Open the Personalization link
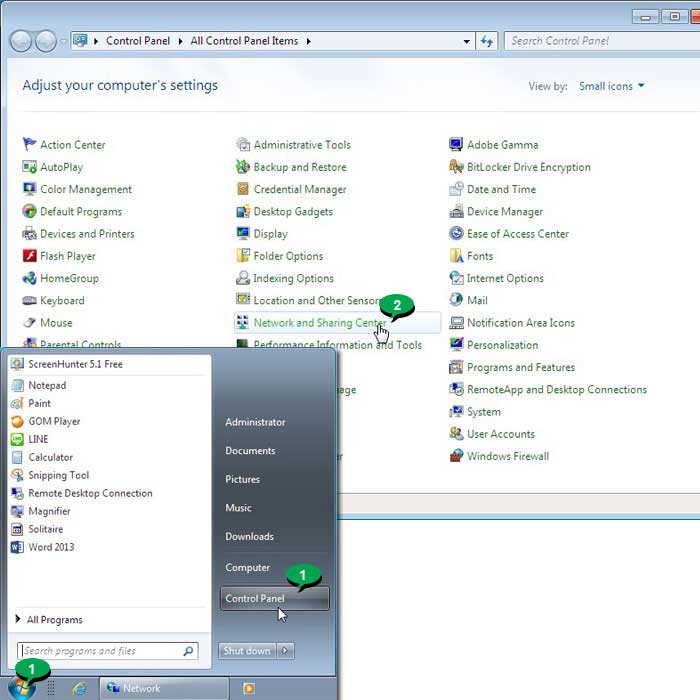 pyautogui.click(x=502, y=345)
